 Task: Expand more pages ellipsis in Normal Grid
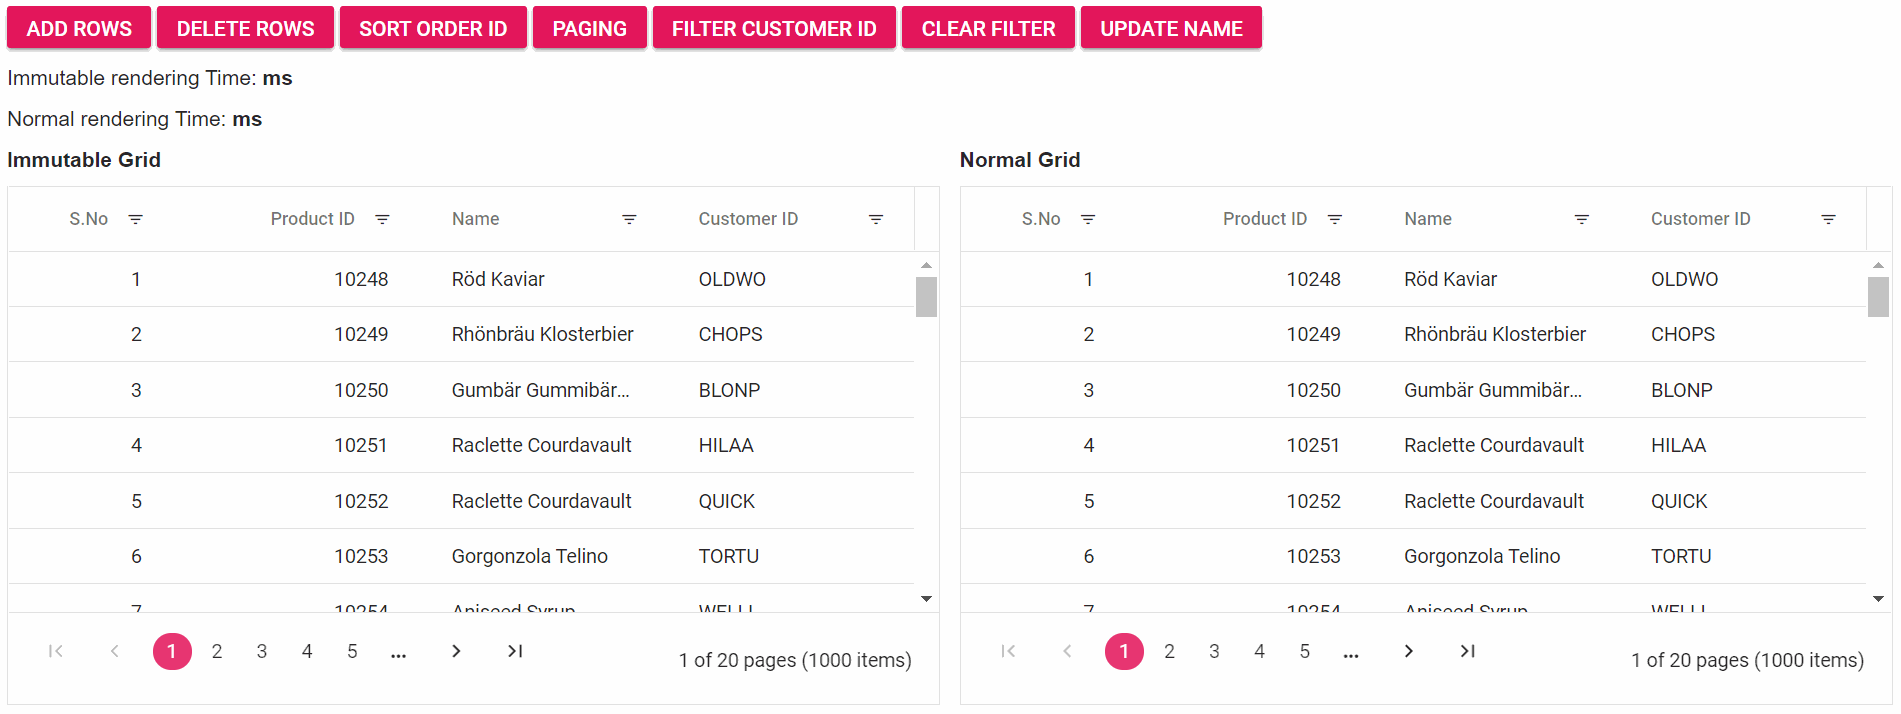1351,653
